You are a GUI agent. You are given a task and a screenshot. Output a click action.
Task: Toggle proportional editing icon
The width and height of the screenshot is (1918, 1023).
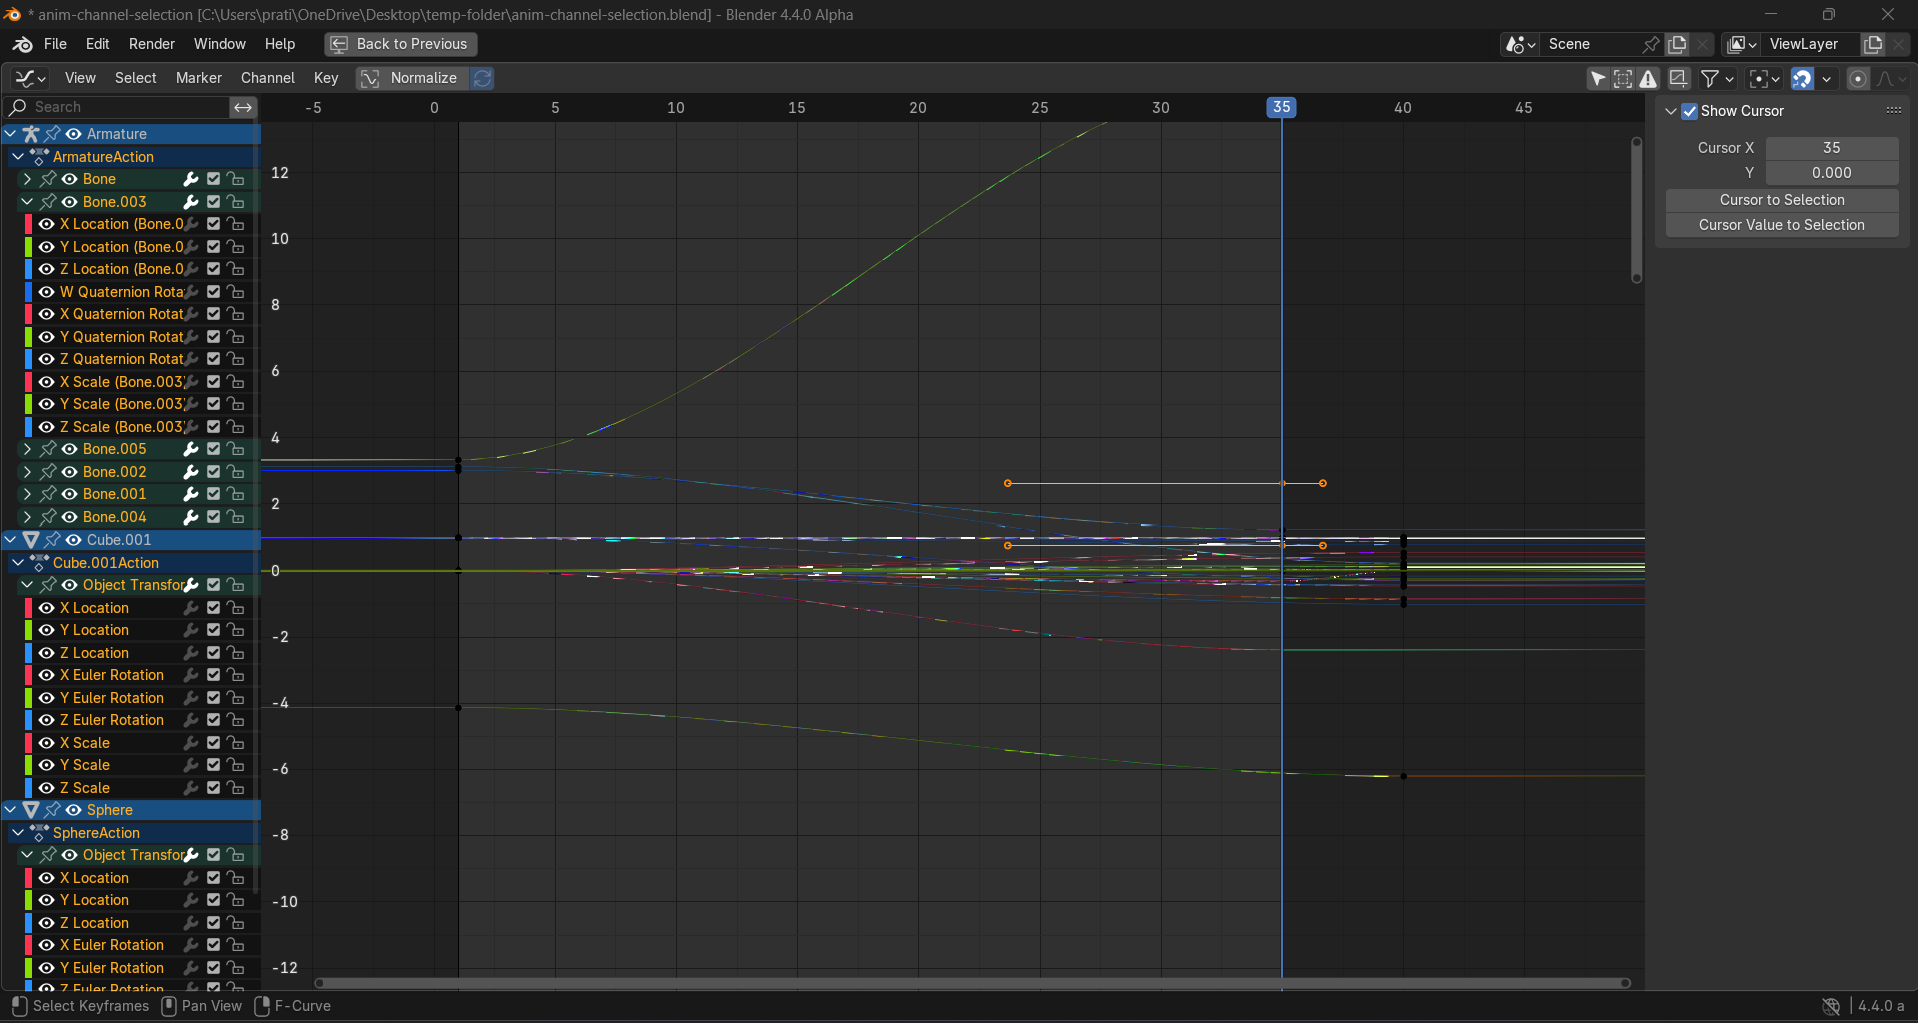tap(1858, 78)
